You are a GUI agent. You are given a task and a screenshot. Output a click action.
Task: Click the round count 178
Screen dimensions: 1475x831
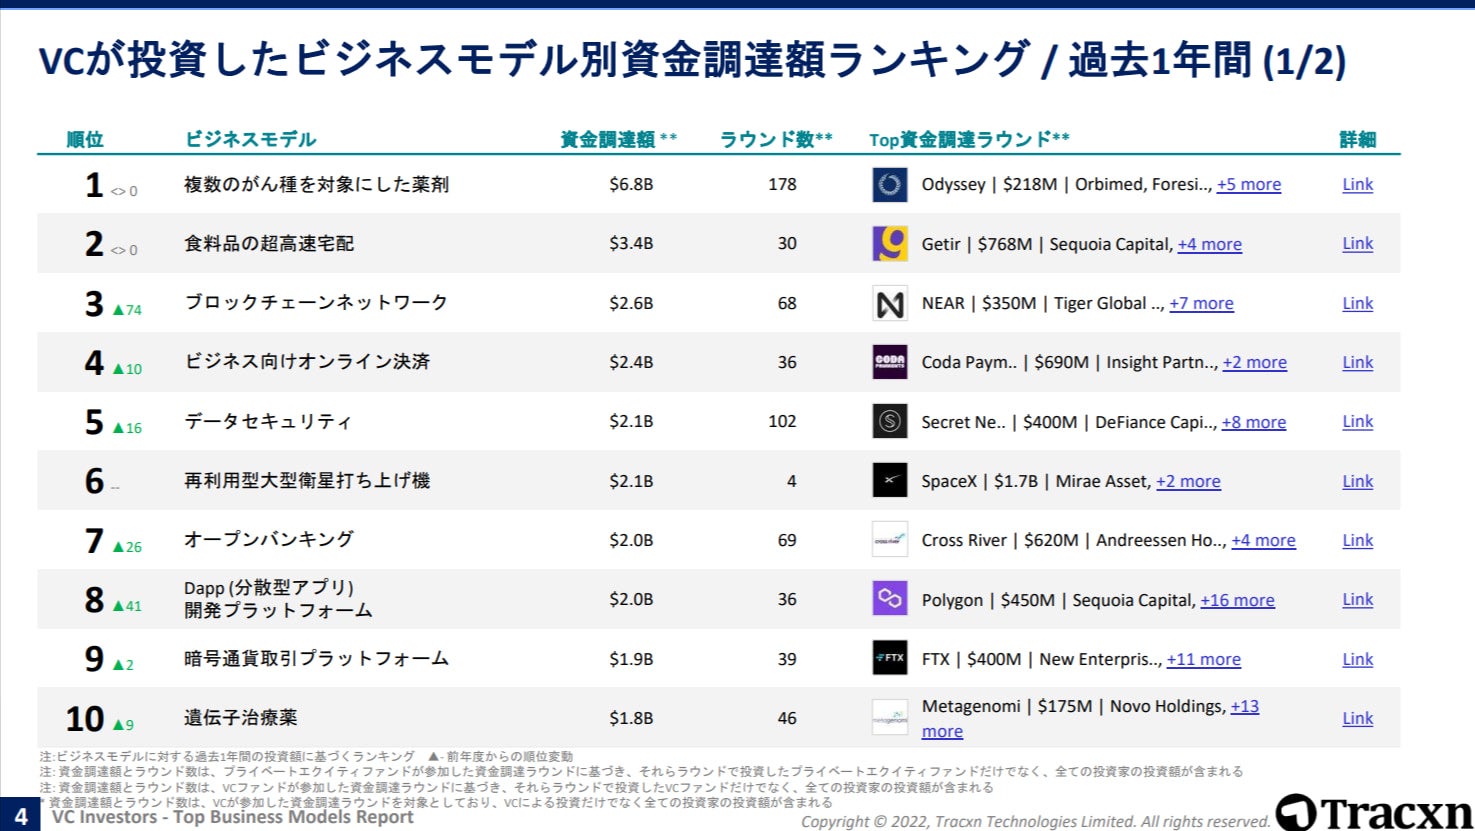coord(782,184)
